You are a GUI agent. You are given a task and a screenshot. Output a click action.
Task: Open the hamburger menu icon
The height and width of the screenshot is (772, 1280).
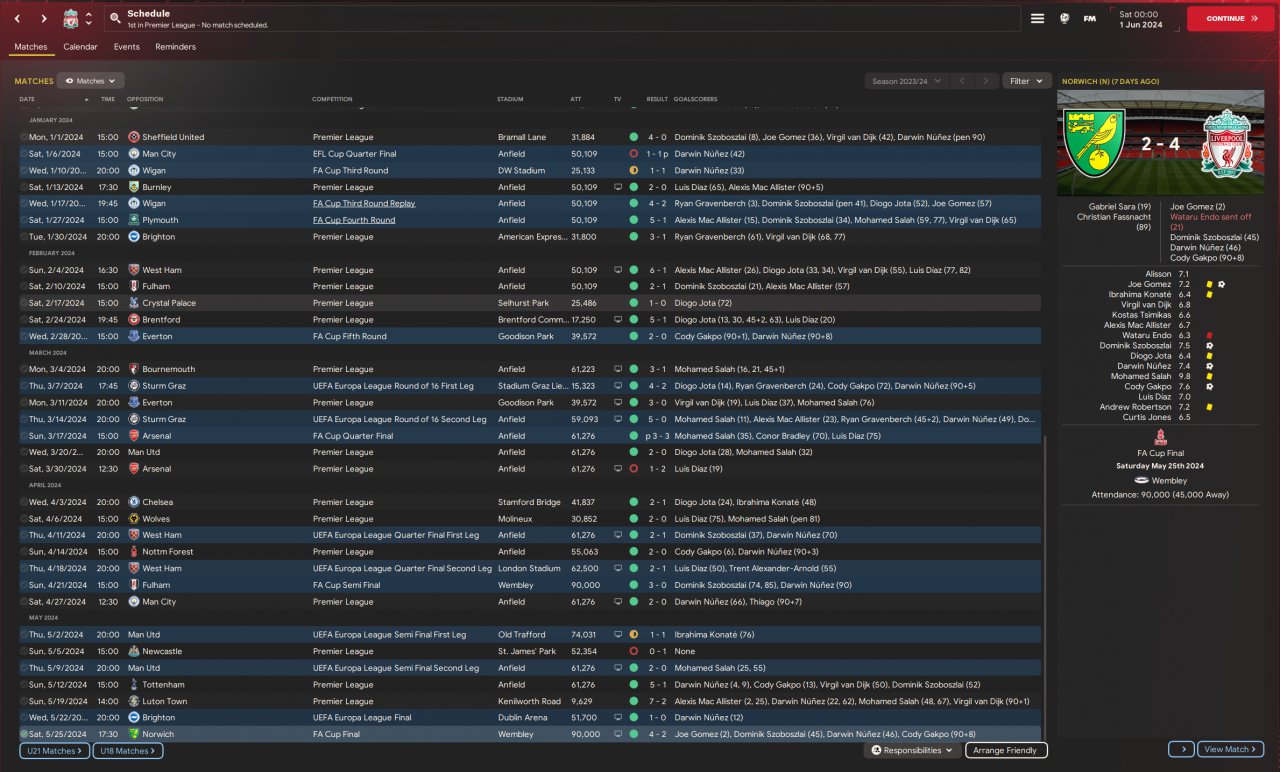1038,18
